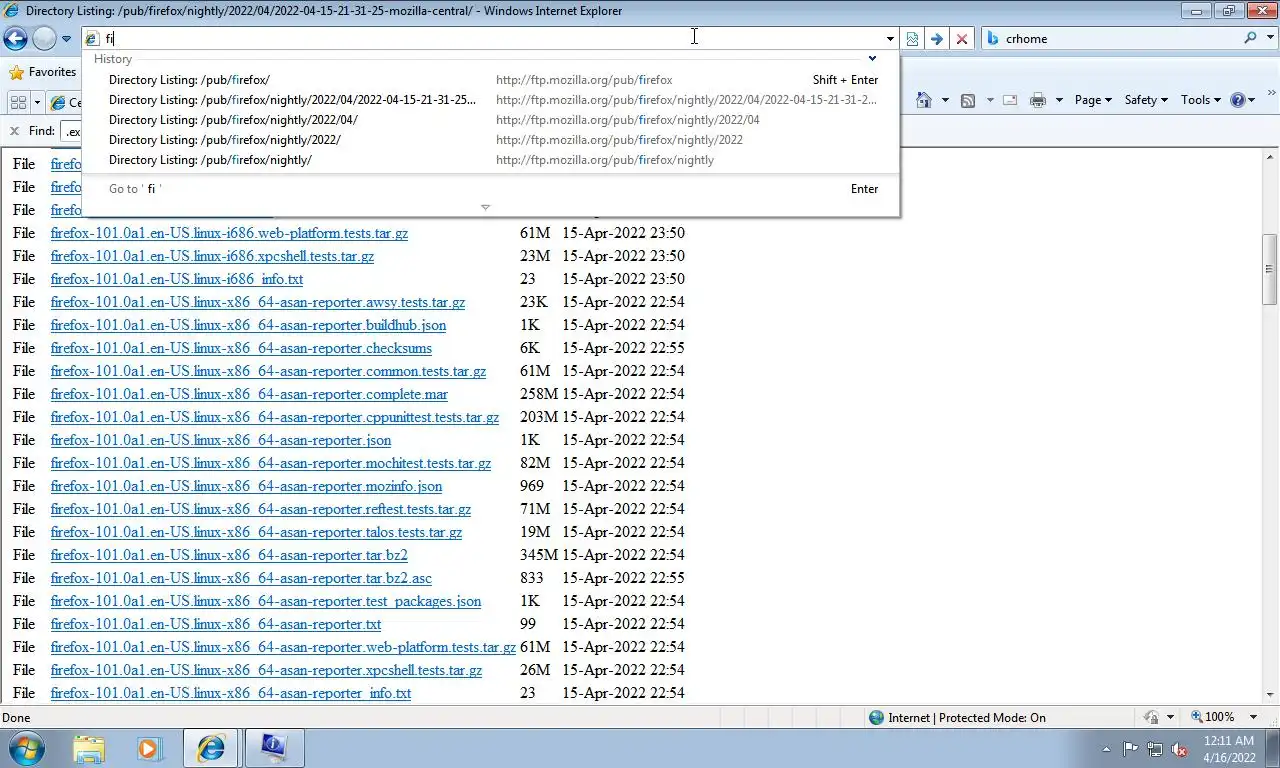Open the Safety menu
This screenshot has width=1280, height=768.
click(1146, 100)
